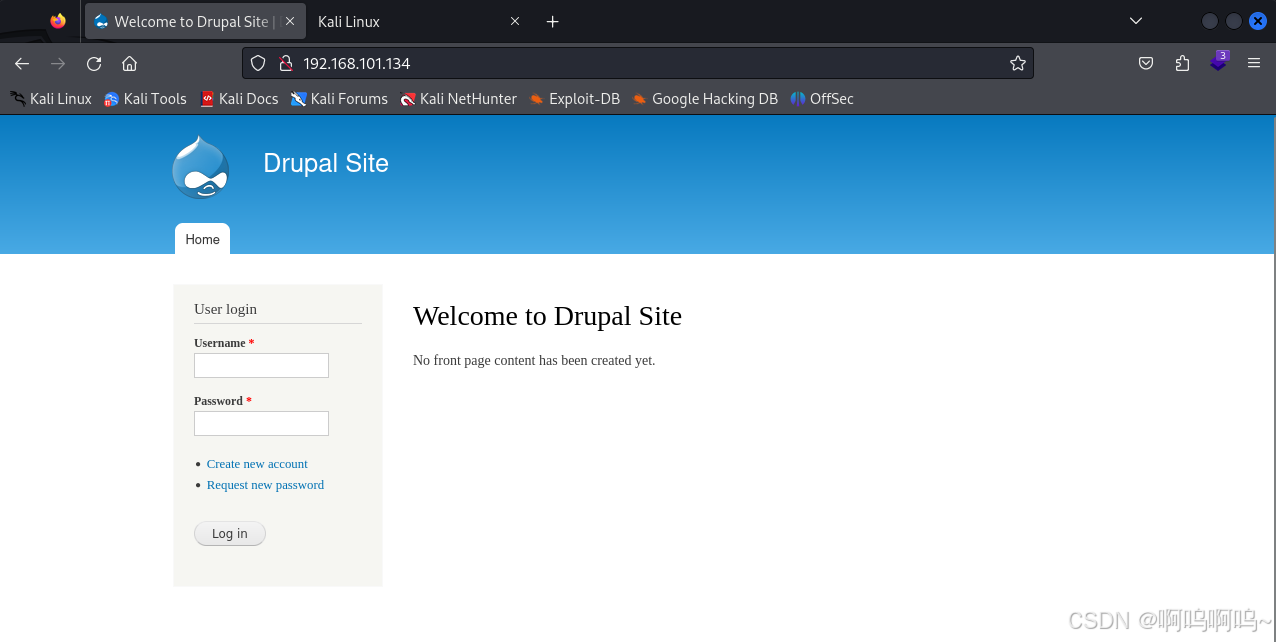Open the Exploit-DB bookmark
This screenshot has width=1276, height=642.
coord(575,99)
